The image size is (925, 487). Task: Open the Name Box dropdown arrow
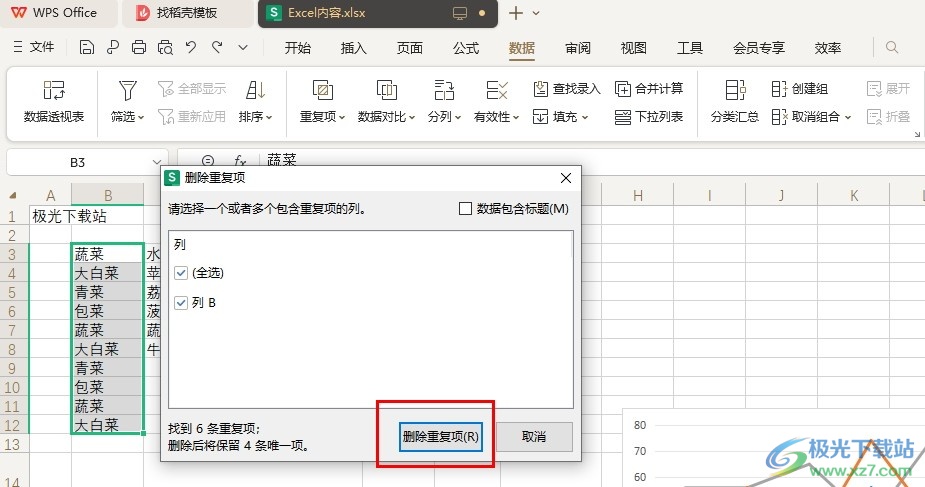pos(157,162)
